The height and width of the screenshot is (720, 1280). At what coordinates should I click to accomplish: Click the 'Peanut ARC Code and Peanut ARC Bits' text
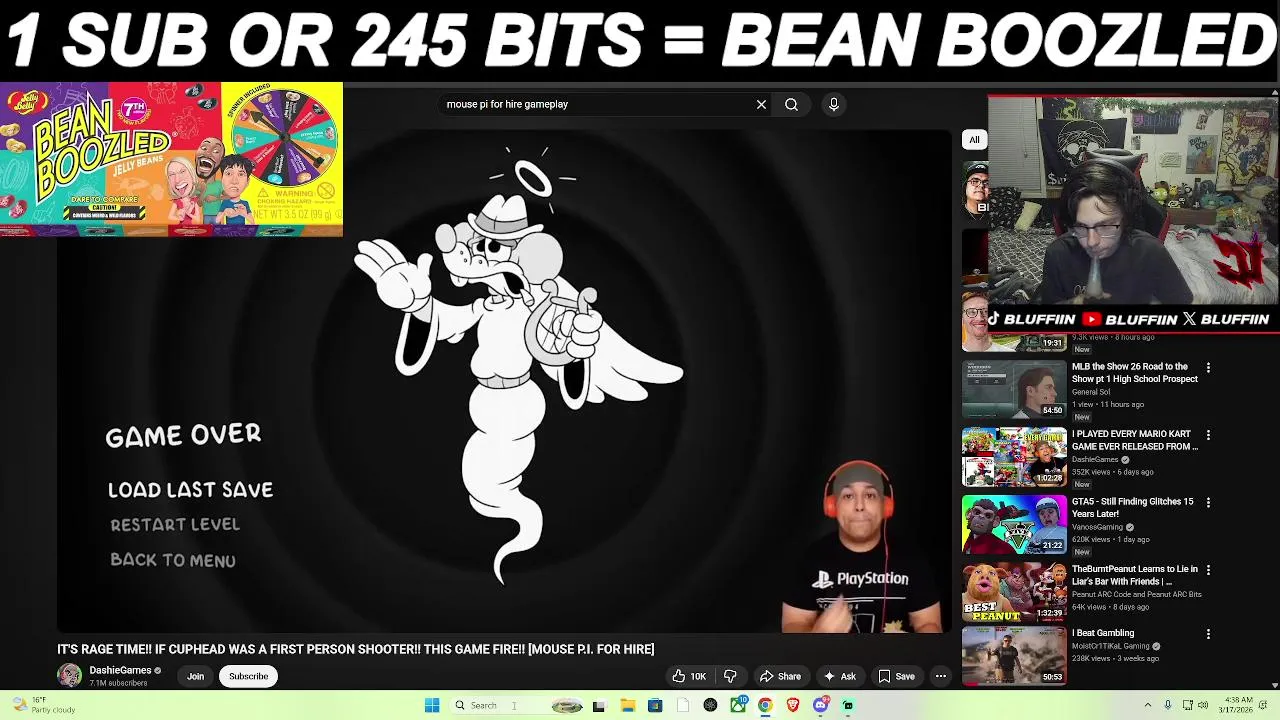pyautogui.click(x=1137, y=594)
